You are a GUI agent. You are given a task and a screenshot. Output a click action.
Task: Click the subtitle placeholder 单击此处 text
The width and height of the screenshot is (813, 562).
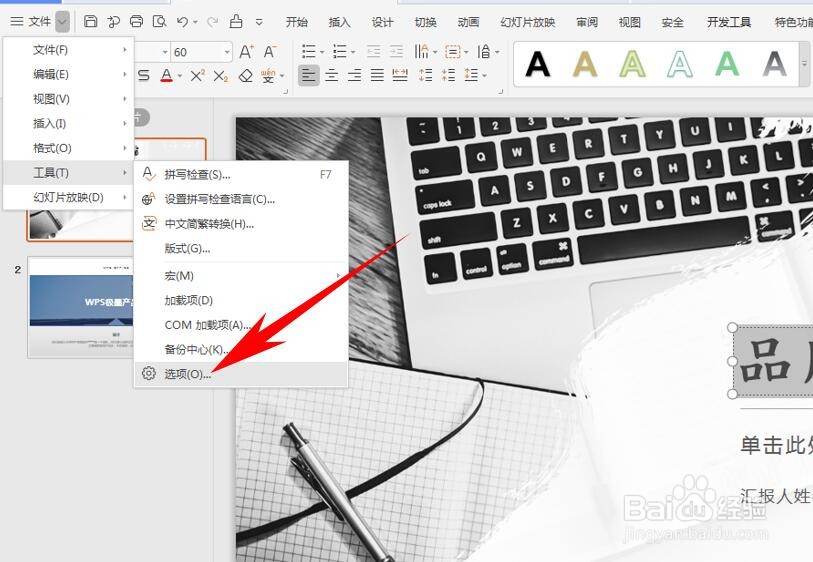(x=776, y=445)
